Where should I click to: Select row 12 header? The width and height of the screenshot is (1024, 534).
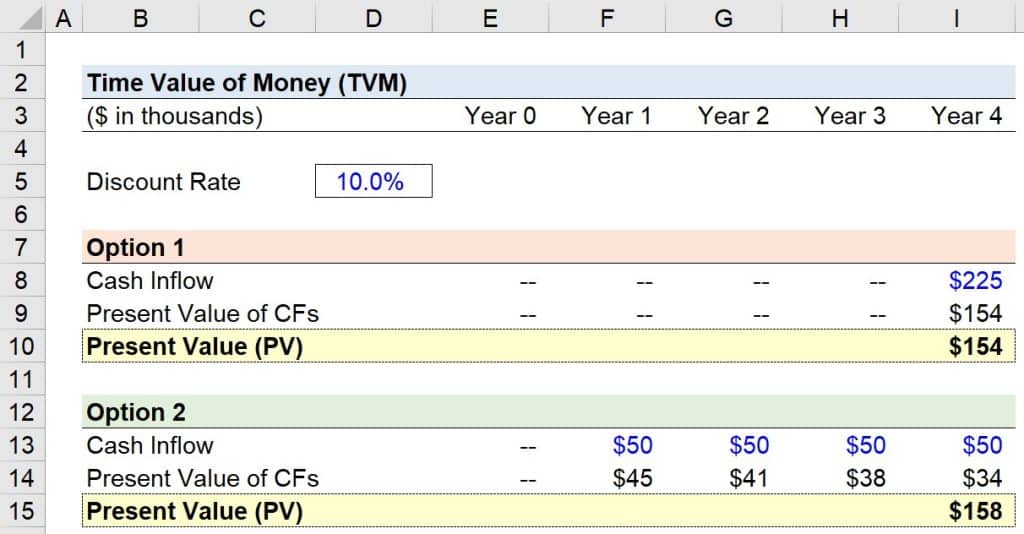[x=22, y=412]
